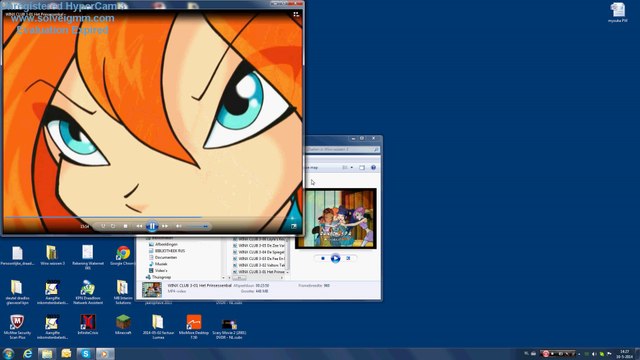Image resolution: width=640 pixels, height=360 pixels.
Task: Open the taskbar clock and date
Action: pyautogui.click(x=624, y=354)
